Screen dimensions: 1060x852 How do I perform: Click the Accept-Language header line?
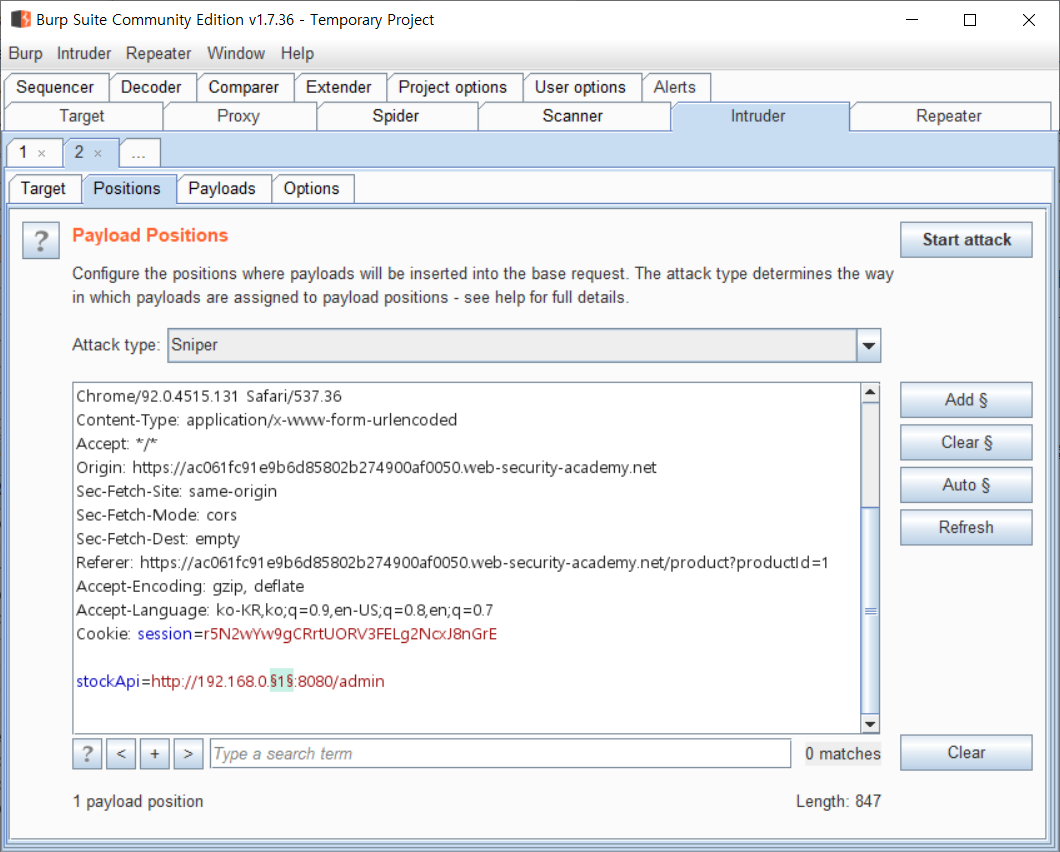[285, 610]
